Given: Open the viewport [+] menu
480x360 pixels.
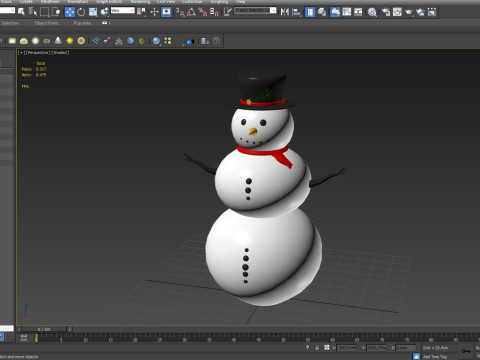Looking at the screenshot, I should [x=21, y=53].
